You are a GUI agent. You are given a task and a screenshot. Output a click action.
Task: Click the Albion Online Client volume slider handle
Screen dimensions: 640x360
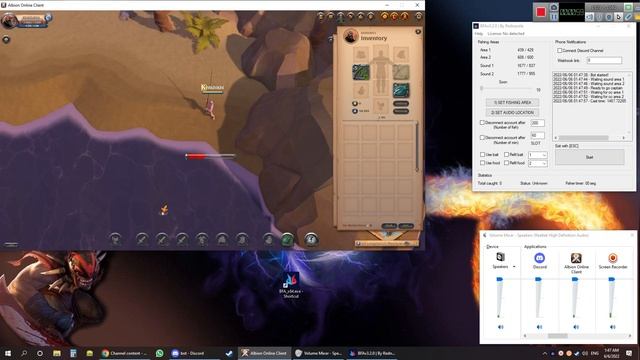[575, 279]
